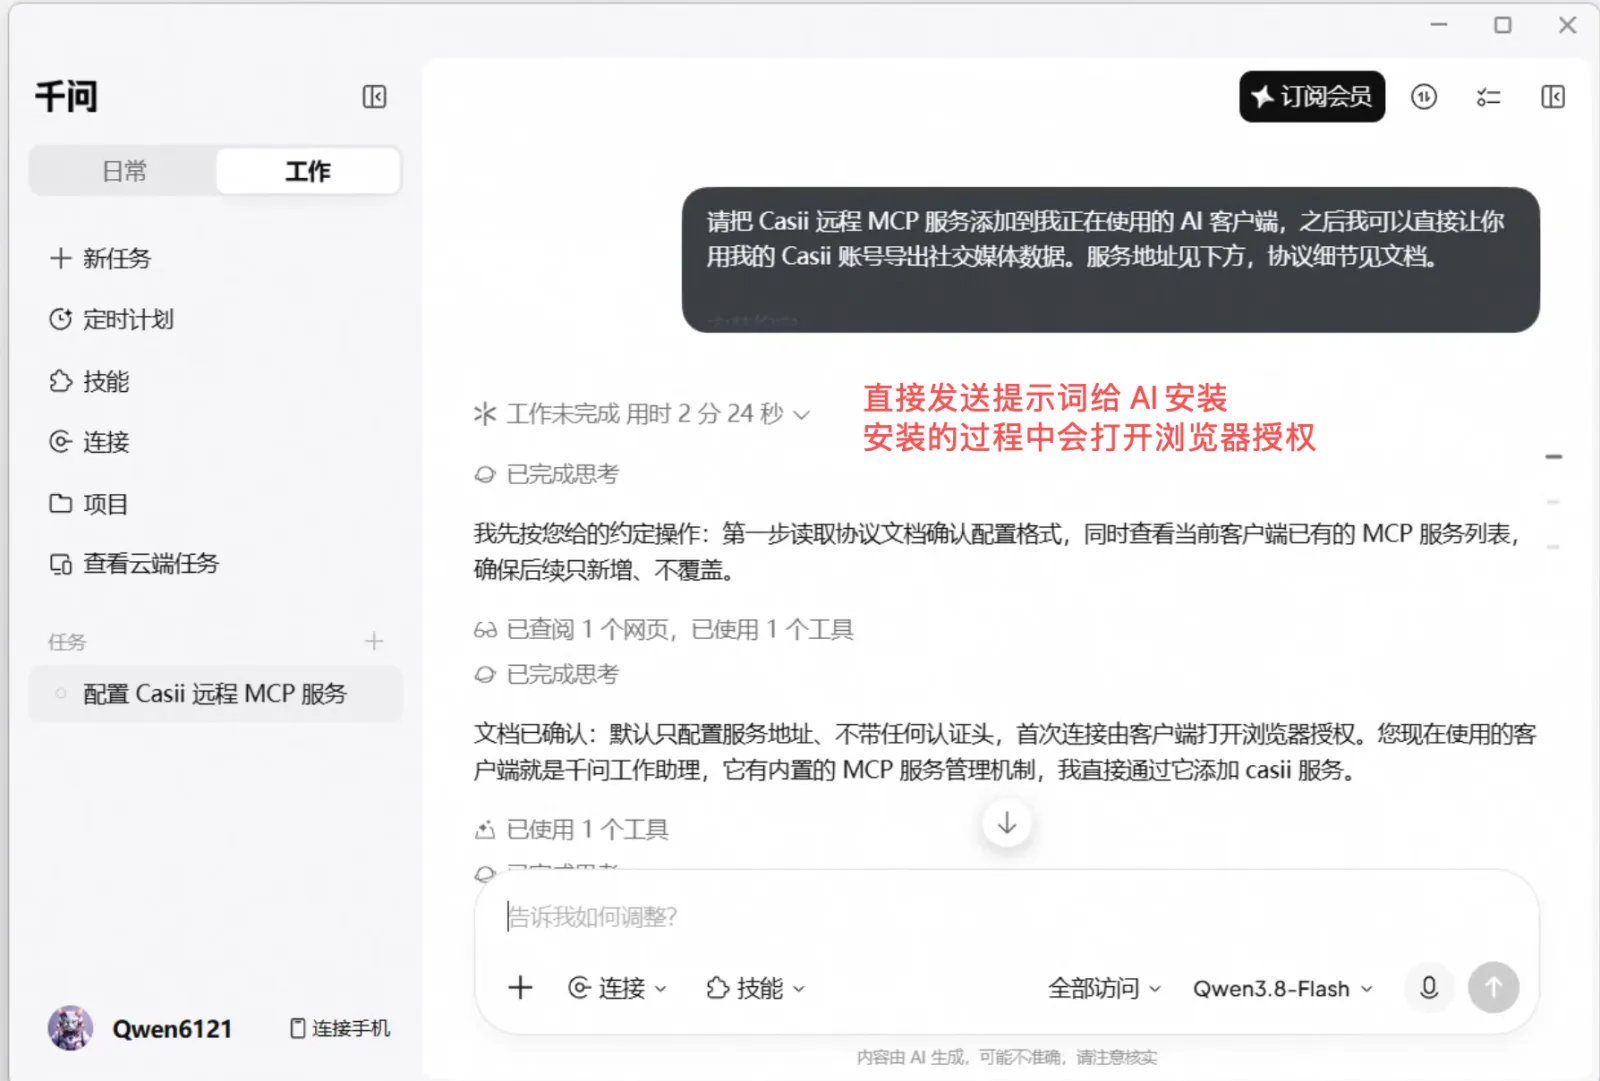This screenshot has height=1081, width=1600.
Task: Open the circular counter icon in header
Action: pyautogui.click(x=1424, y=97)
